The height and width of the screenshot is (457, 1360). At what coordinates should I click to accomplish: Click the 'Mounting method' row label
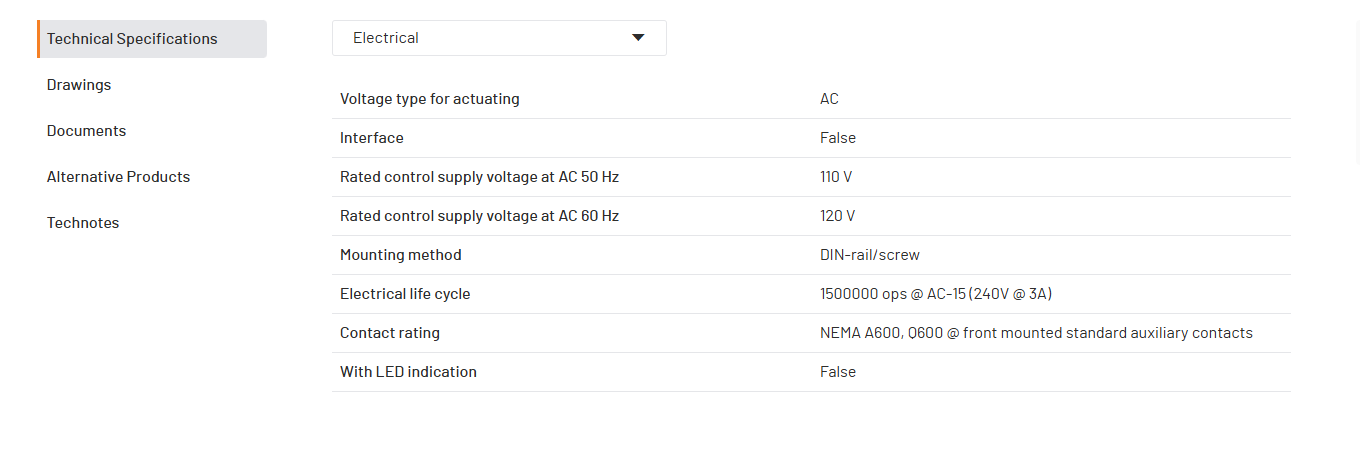(400, 255)
